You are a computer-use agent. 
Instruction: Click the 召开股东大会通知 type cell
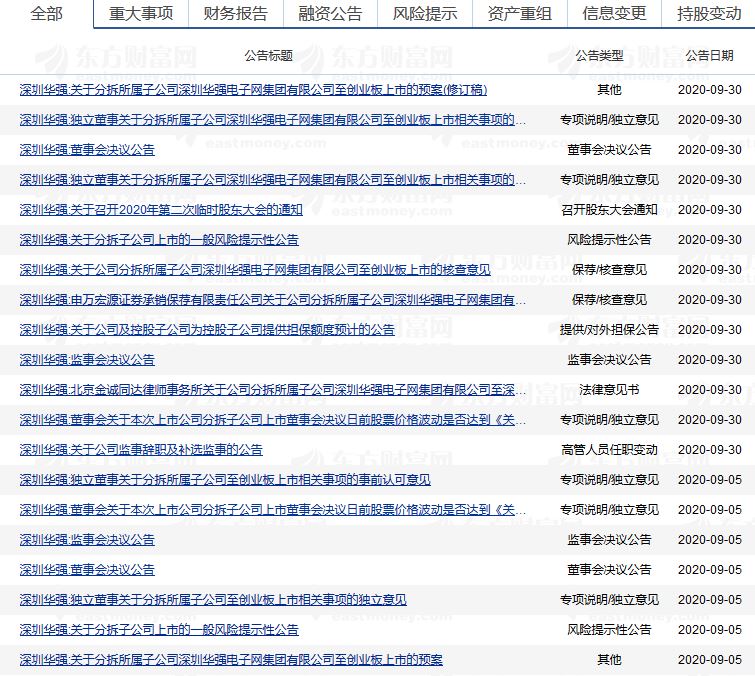[609, 210]
